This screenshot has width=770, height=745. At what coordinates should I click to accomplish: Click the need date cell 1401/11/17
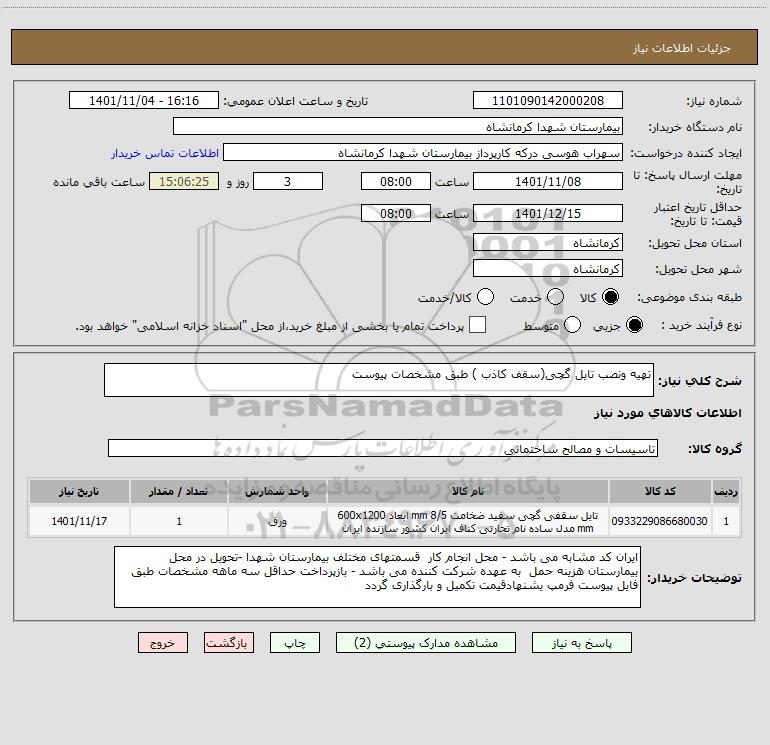79,521
